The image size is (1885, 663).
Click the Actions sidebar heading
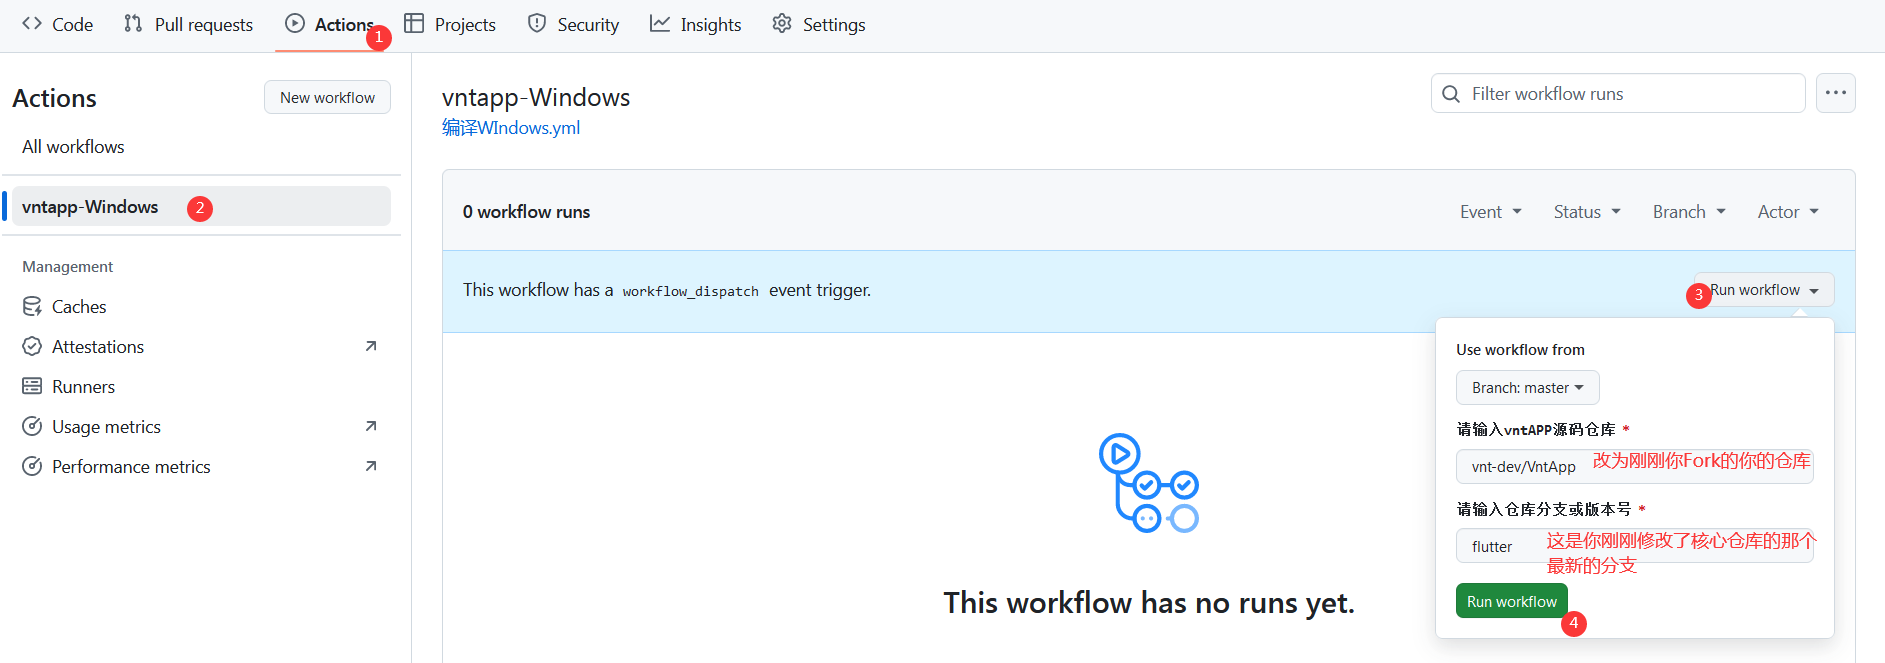(55, 98)
